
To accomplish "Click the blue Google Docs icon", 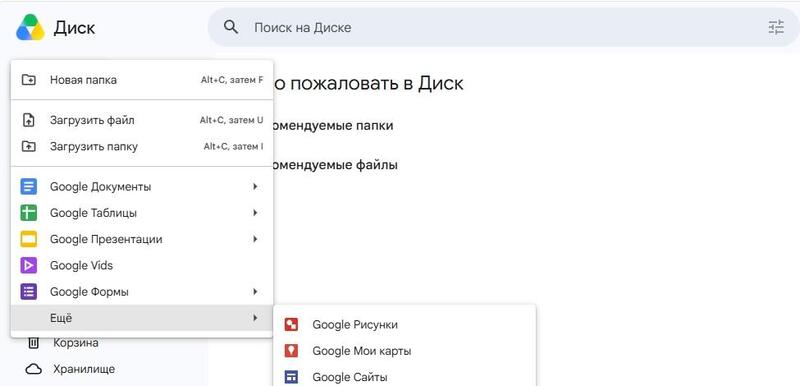I will [x=29, y=187].
